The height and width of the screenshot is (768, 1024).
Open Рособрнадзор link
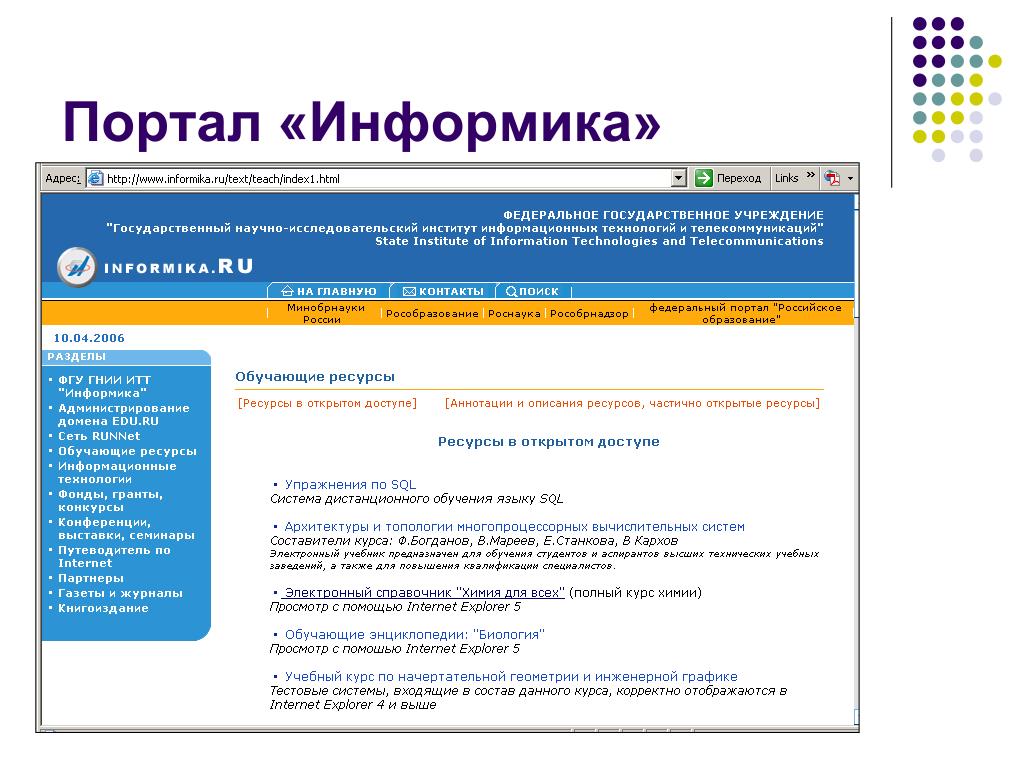tap(589, 313)
